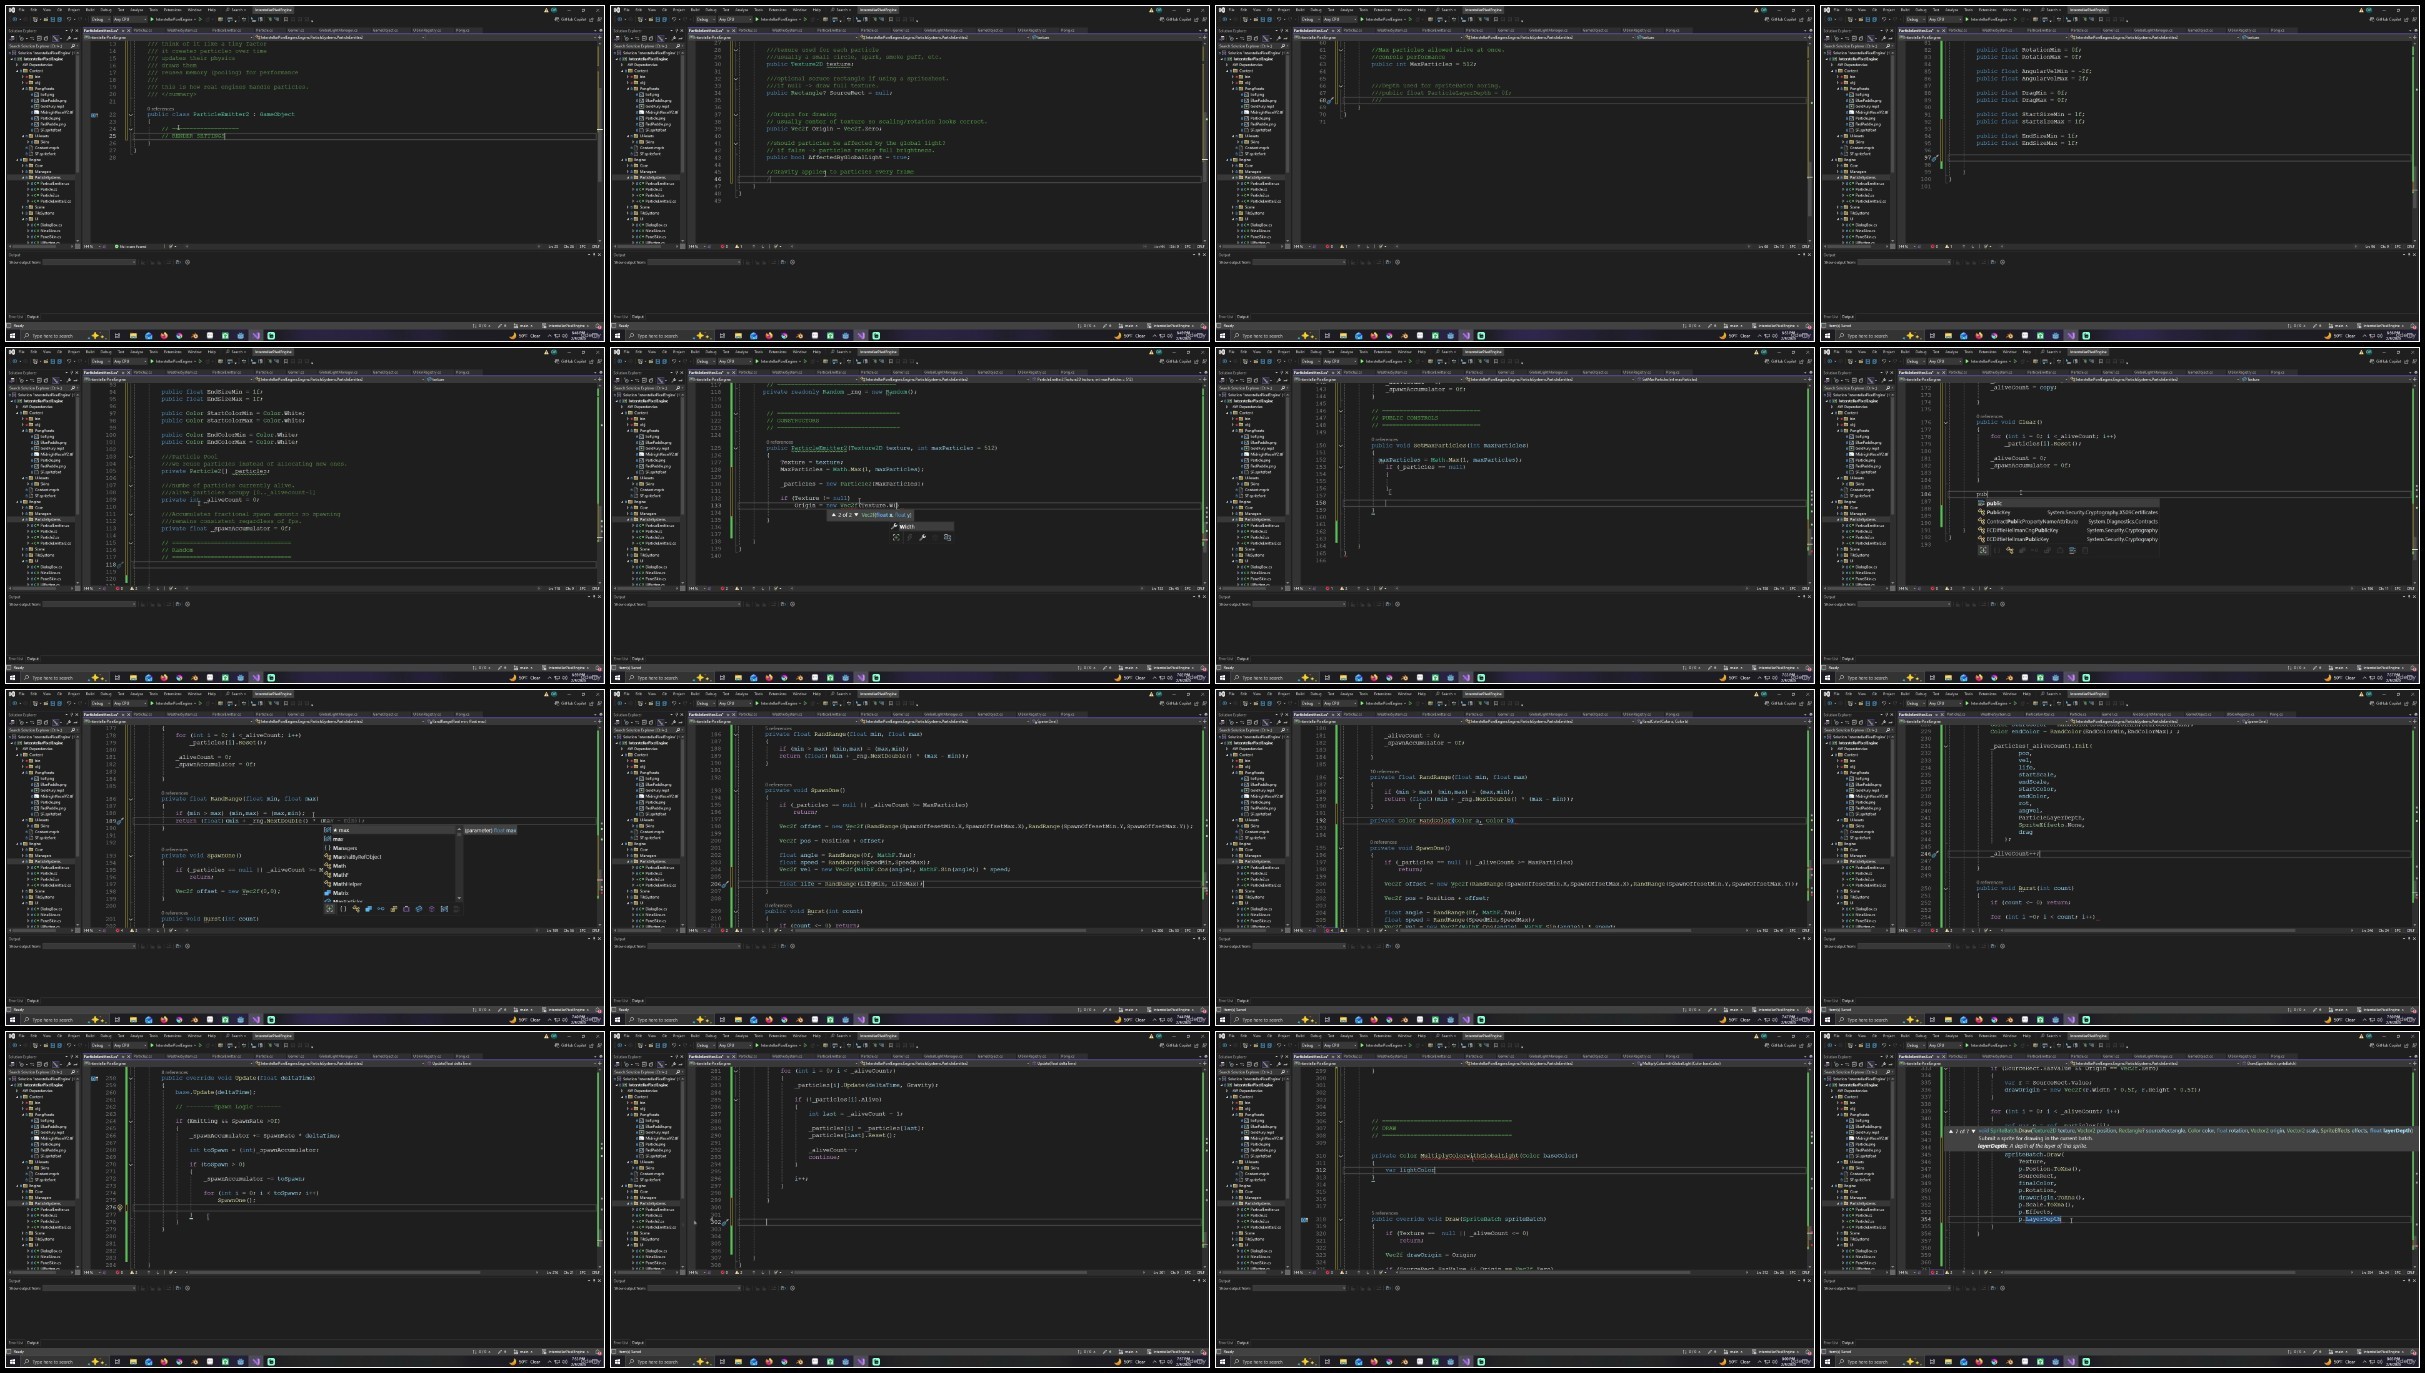Click inheritance glyph beside Draw(SpriteBatch) override line
2425x1373 pixels.
(x=1305, y=1220)
